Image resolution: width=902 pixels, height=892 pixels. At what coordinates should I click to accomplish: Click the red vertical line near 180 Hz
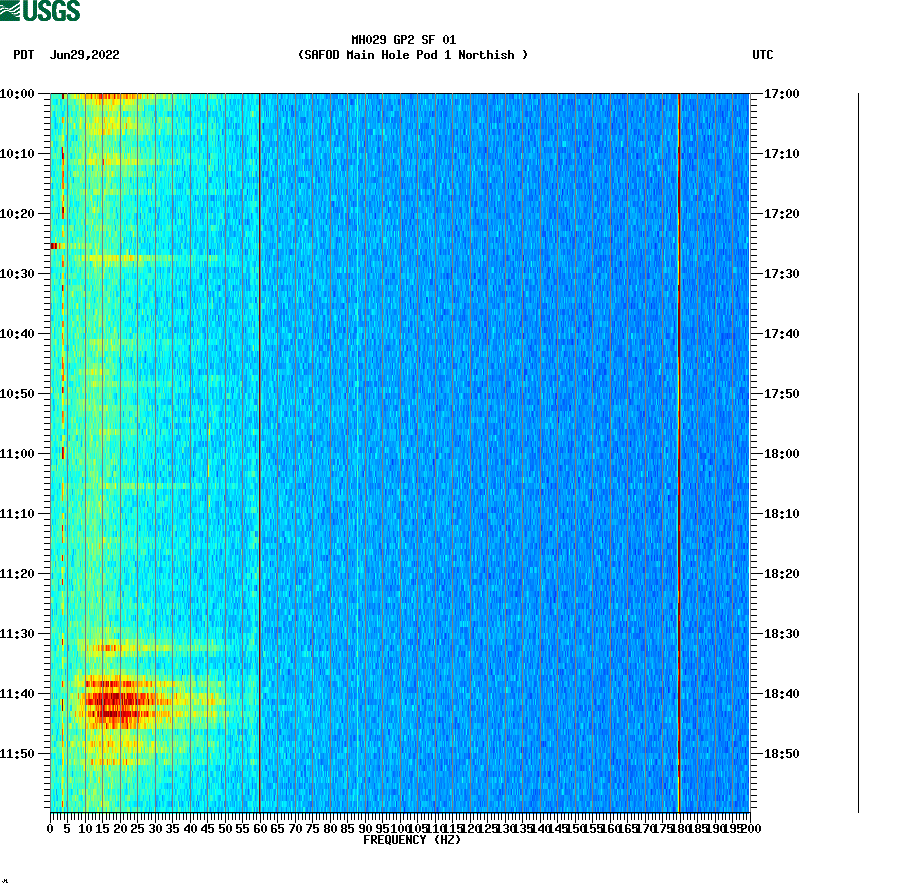click(x=680, y=450)
